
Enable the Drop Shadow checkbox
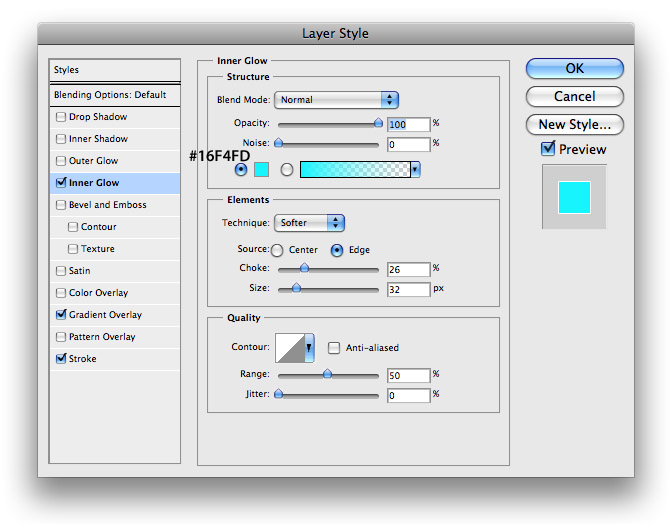click(x=61, y=117)
